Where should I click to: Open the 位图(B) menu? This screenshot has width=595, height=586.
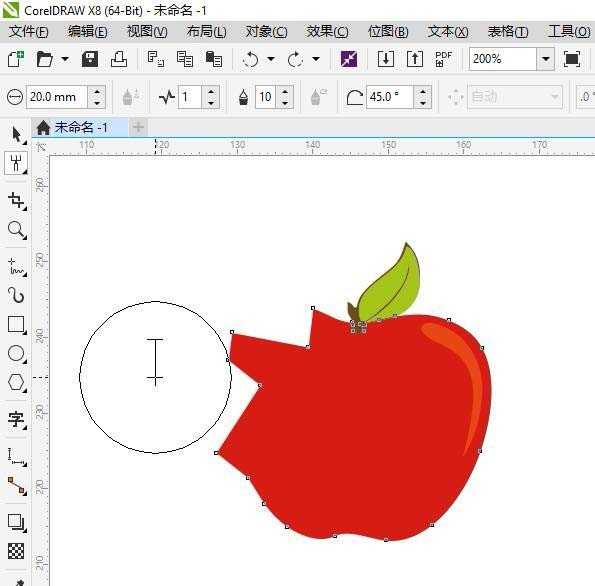point(388,32)
